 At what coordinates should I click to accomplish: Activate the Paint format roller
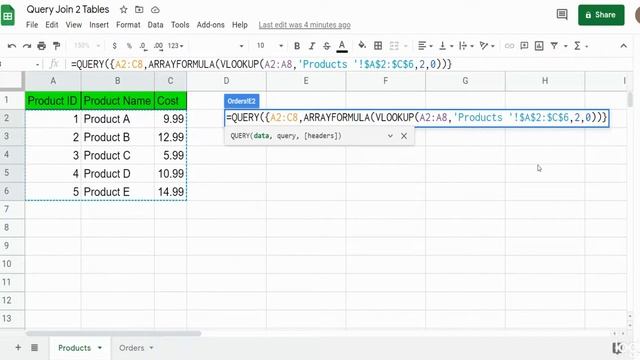(56, 46)
